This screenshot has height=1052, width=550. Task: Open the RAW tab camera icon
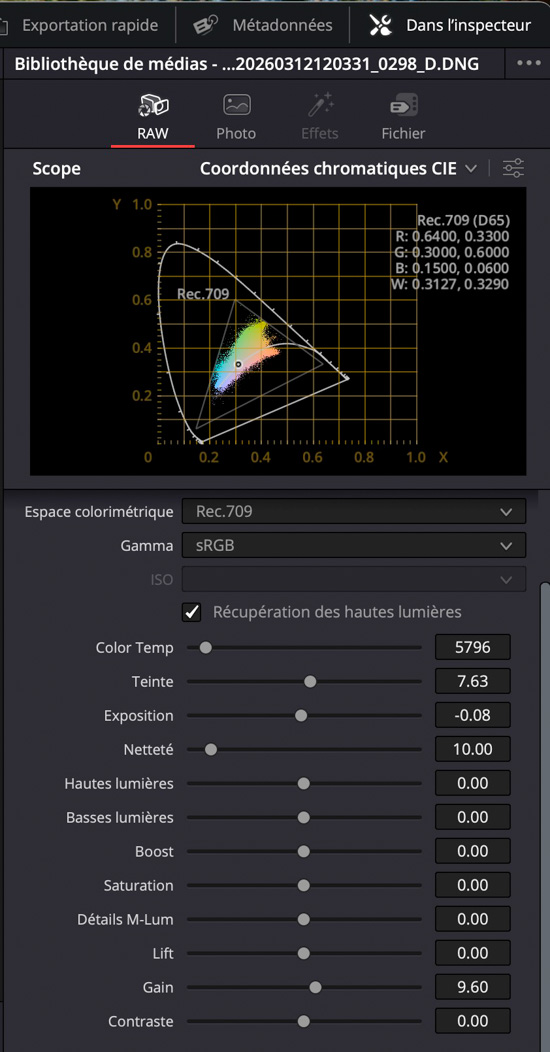pos(153,105)
